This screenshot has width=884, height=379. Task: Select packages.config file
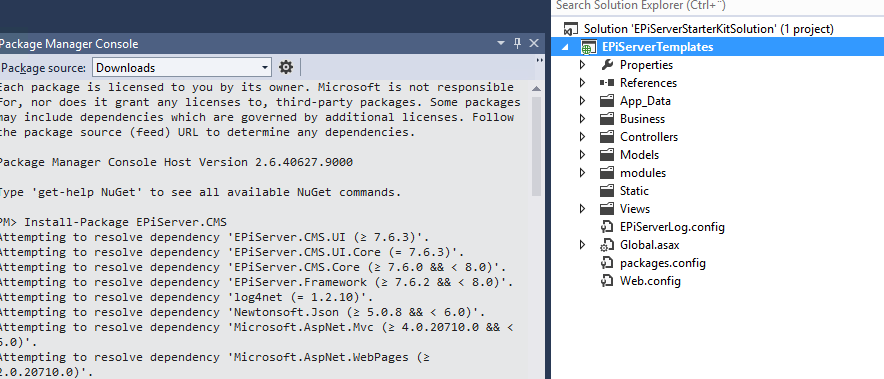point(662,263)
